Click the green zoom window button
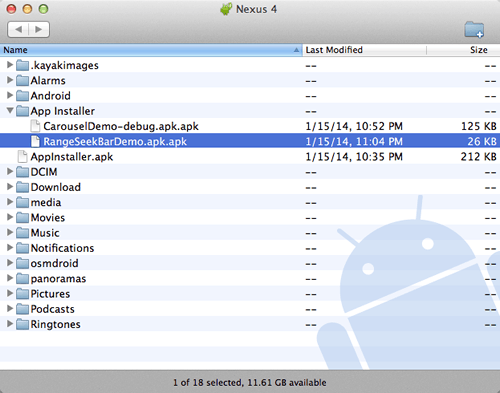This screenshot has height=393, width=500. point(43,9)
